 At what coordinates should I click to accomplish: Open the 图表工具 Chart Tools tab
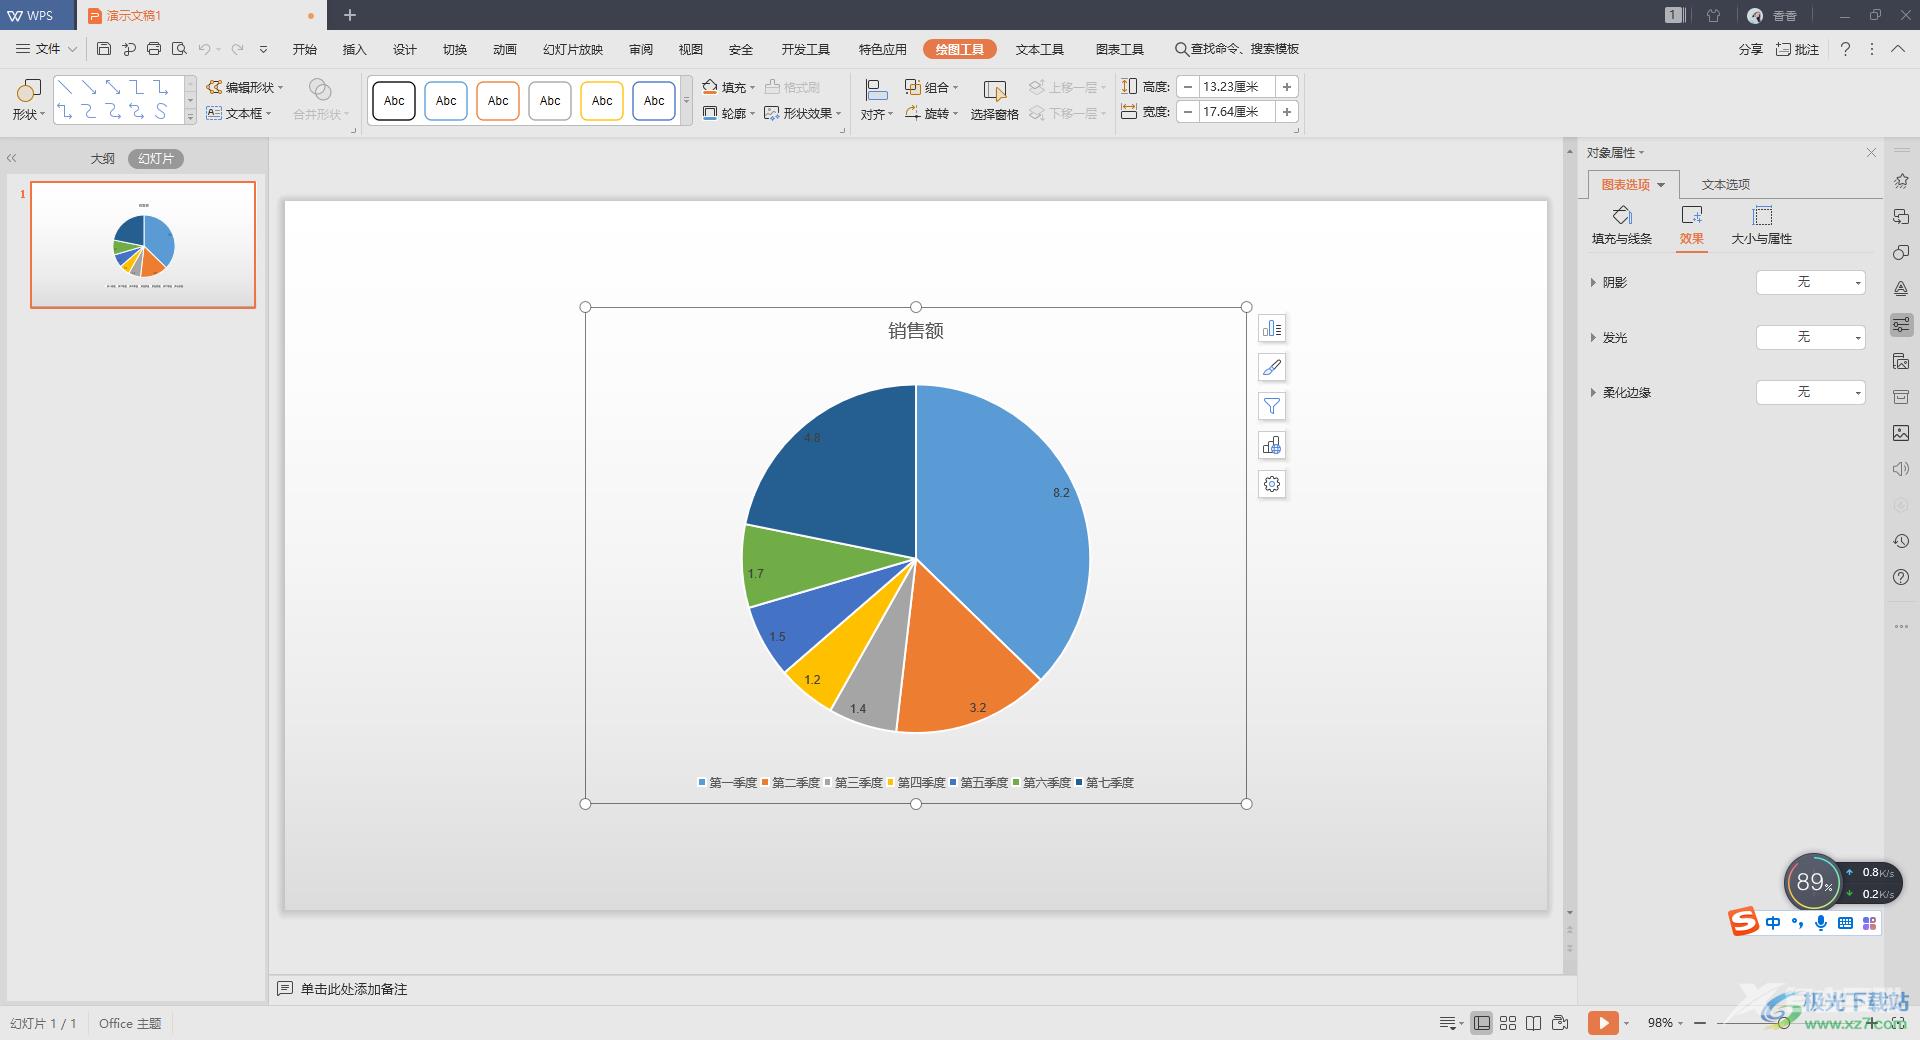click(x=1119, y=49)
